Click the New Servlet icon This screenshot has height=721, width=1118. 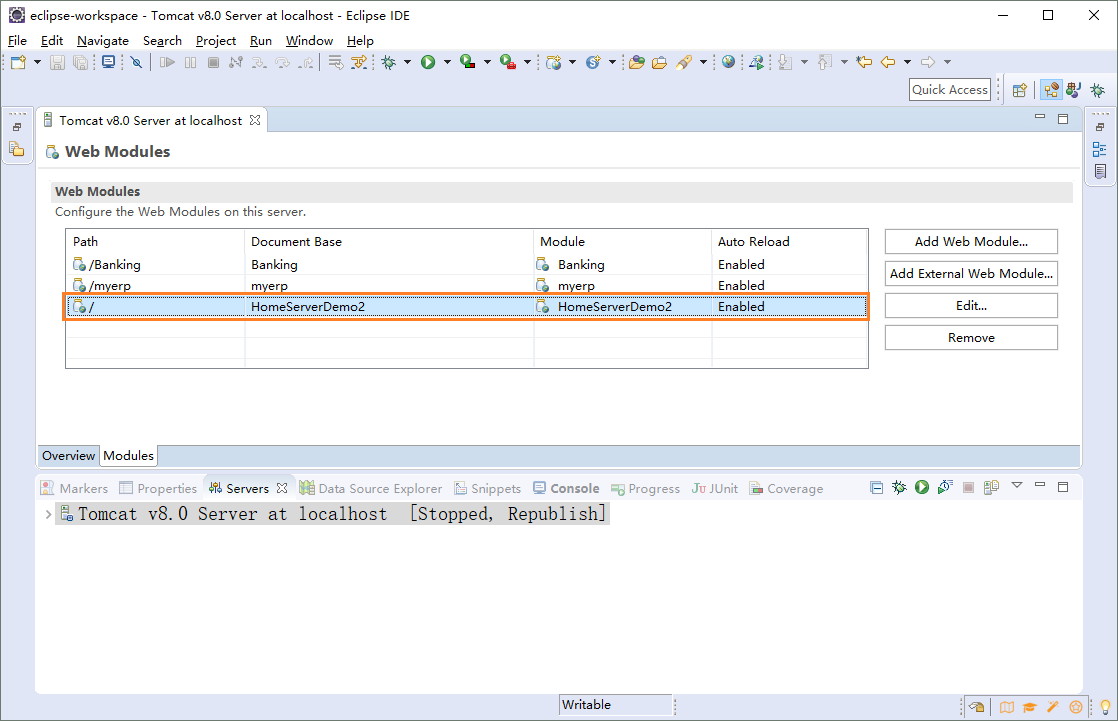[593, 62]
